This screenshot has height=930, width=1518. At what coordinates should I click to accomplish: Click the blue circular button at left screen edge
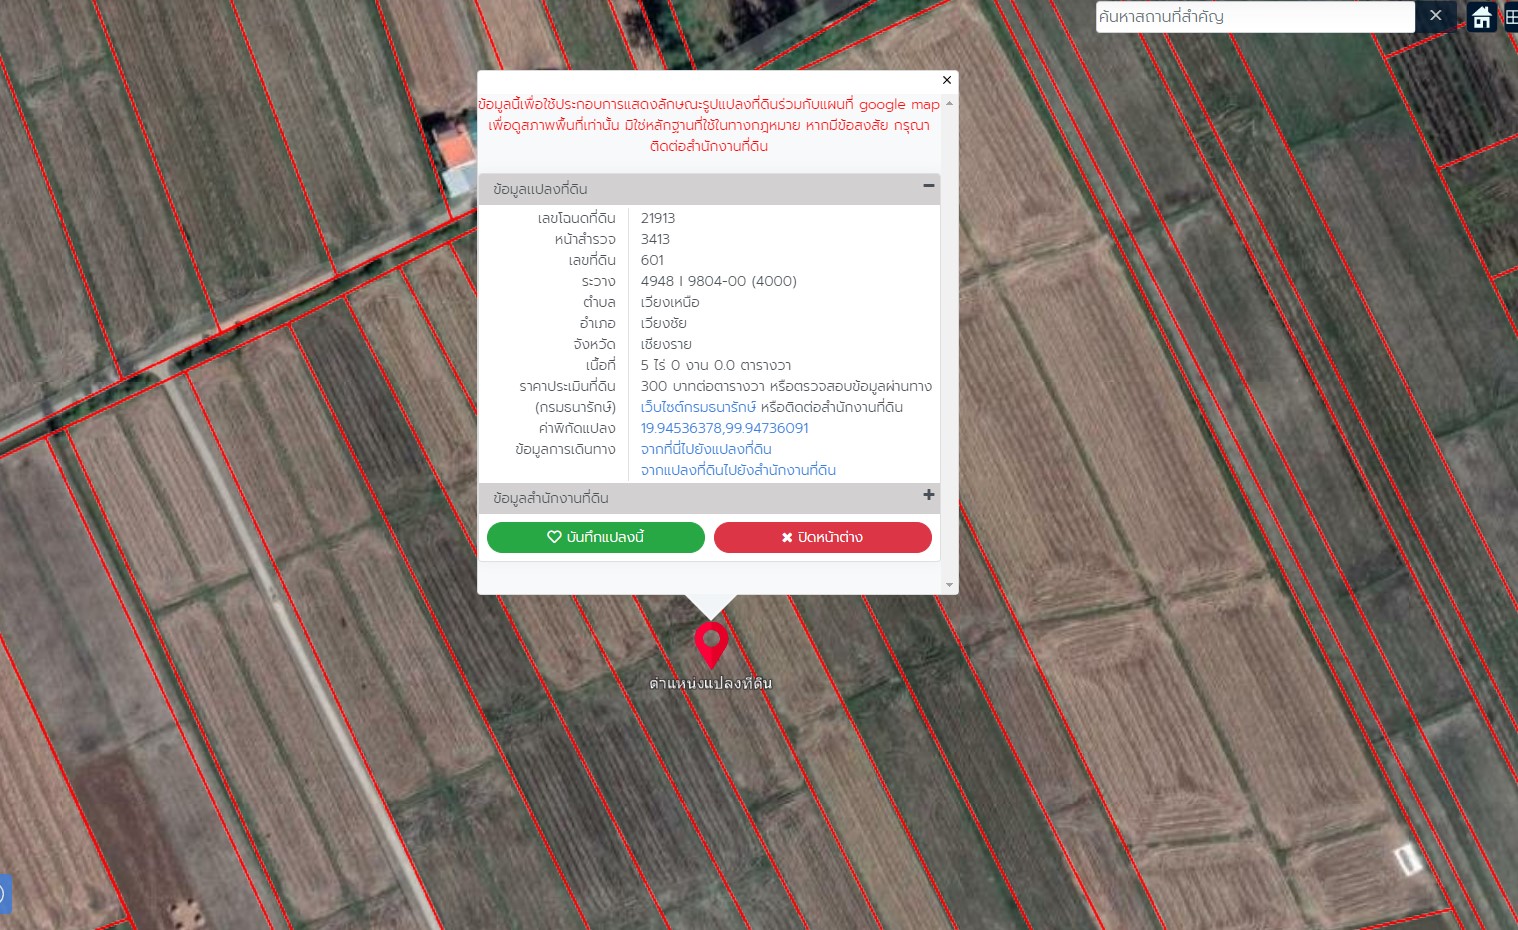coord(4,893)
